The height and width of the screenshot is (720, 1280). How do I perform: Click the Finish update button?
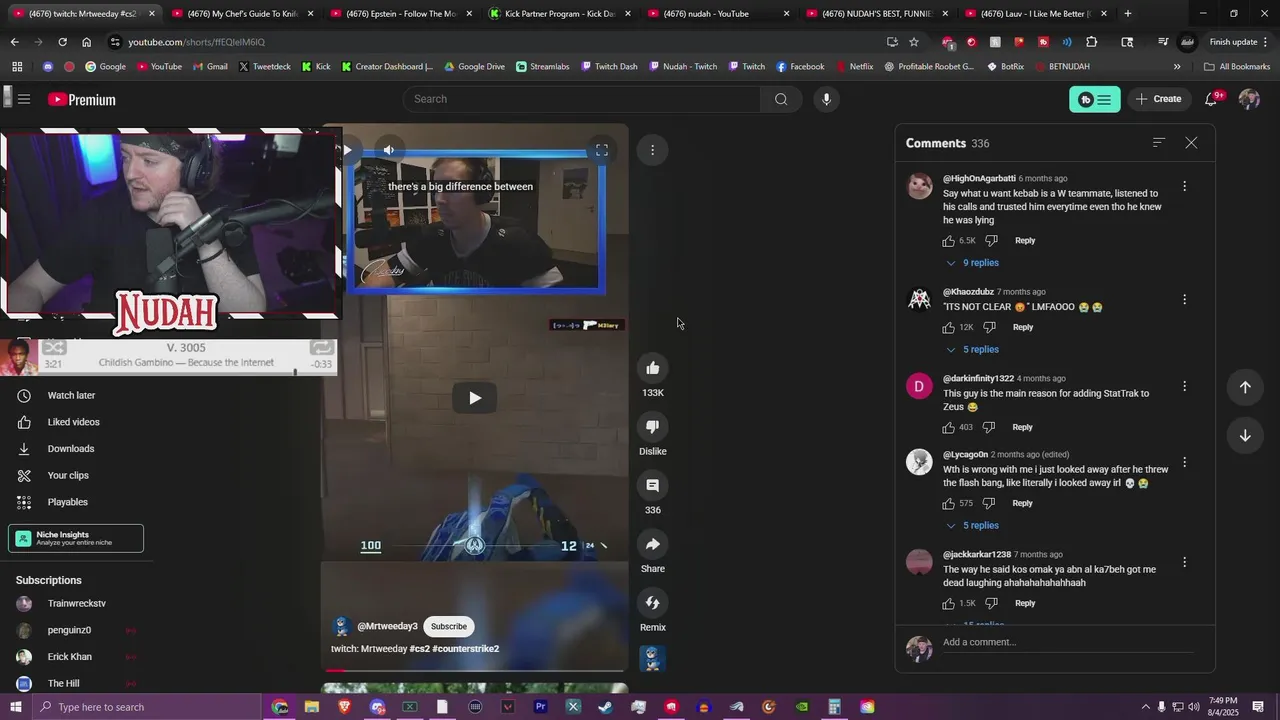pos(1233,42)
